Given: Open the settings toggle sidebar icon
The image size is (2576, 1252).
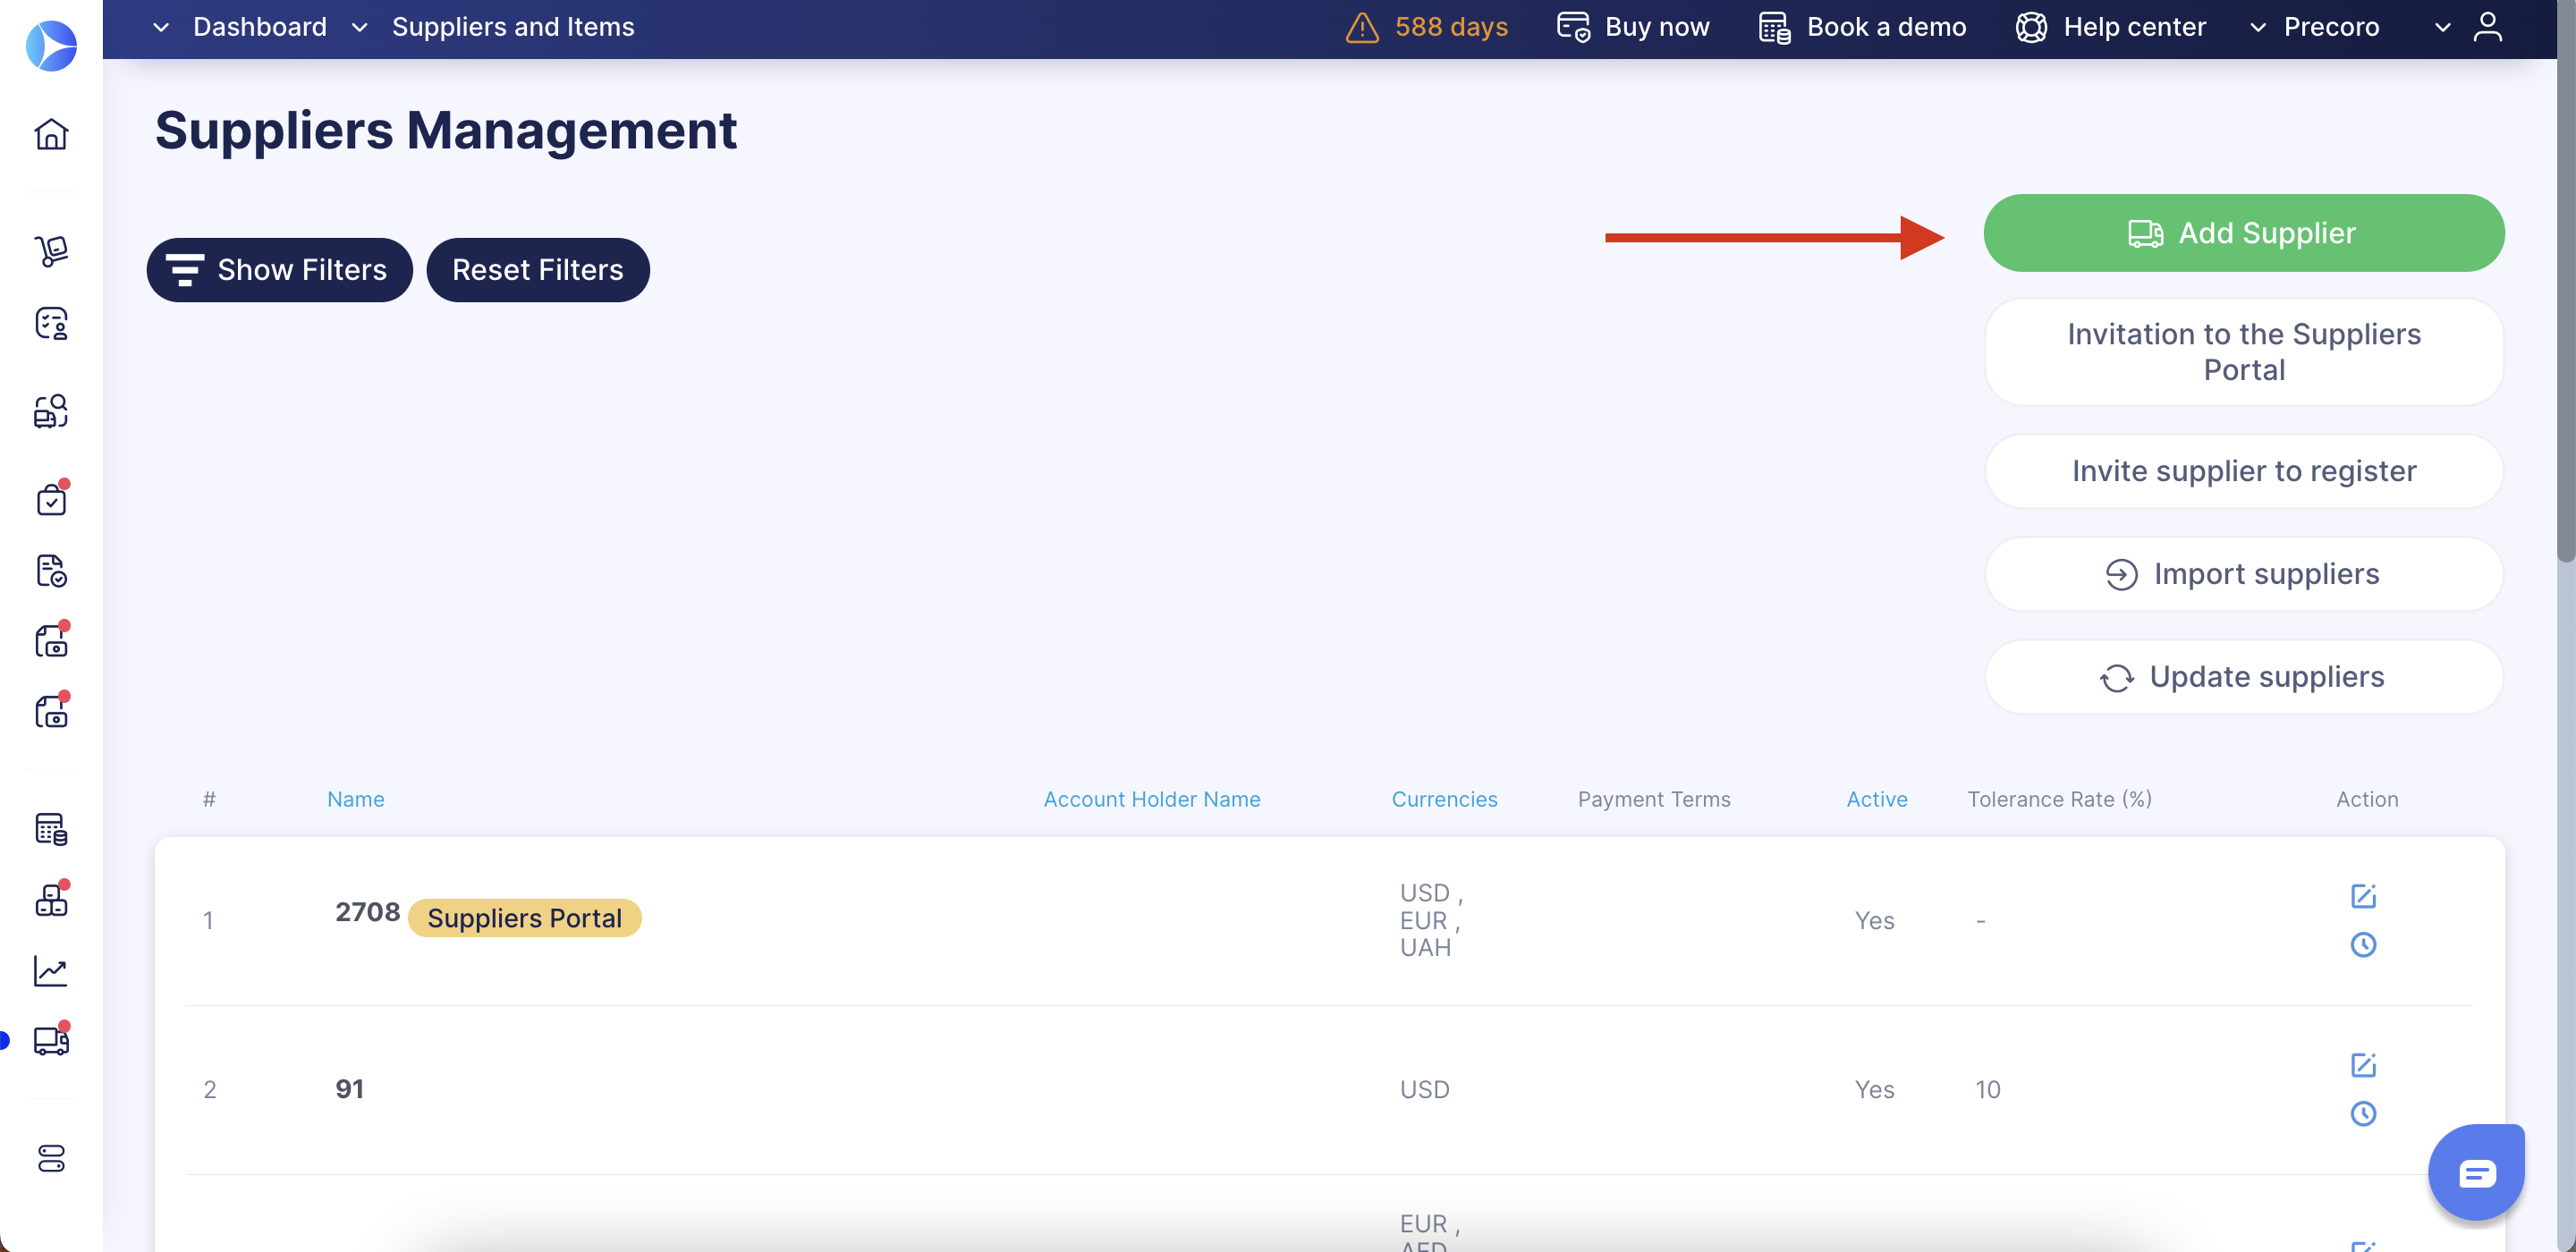Looking at the screenshot, I should [x=51, y=1158].
